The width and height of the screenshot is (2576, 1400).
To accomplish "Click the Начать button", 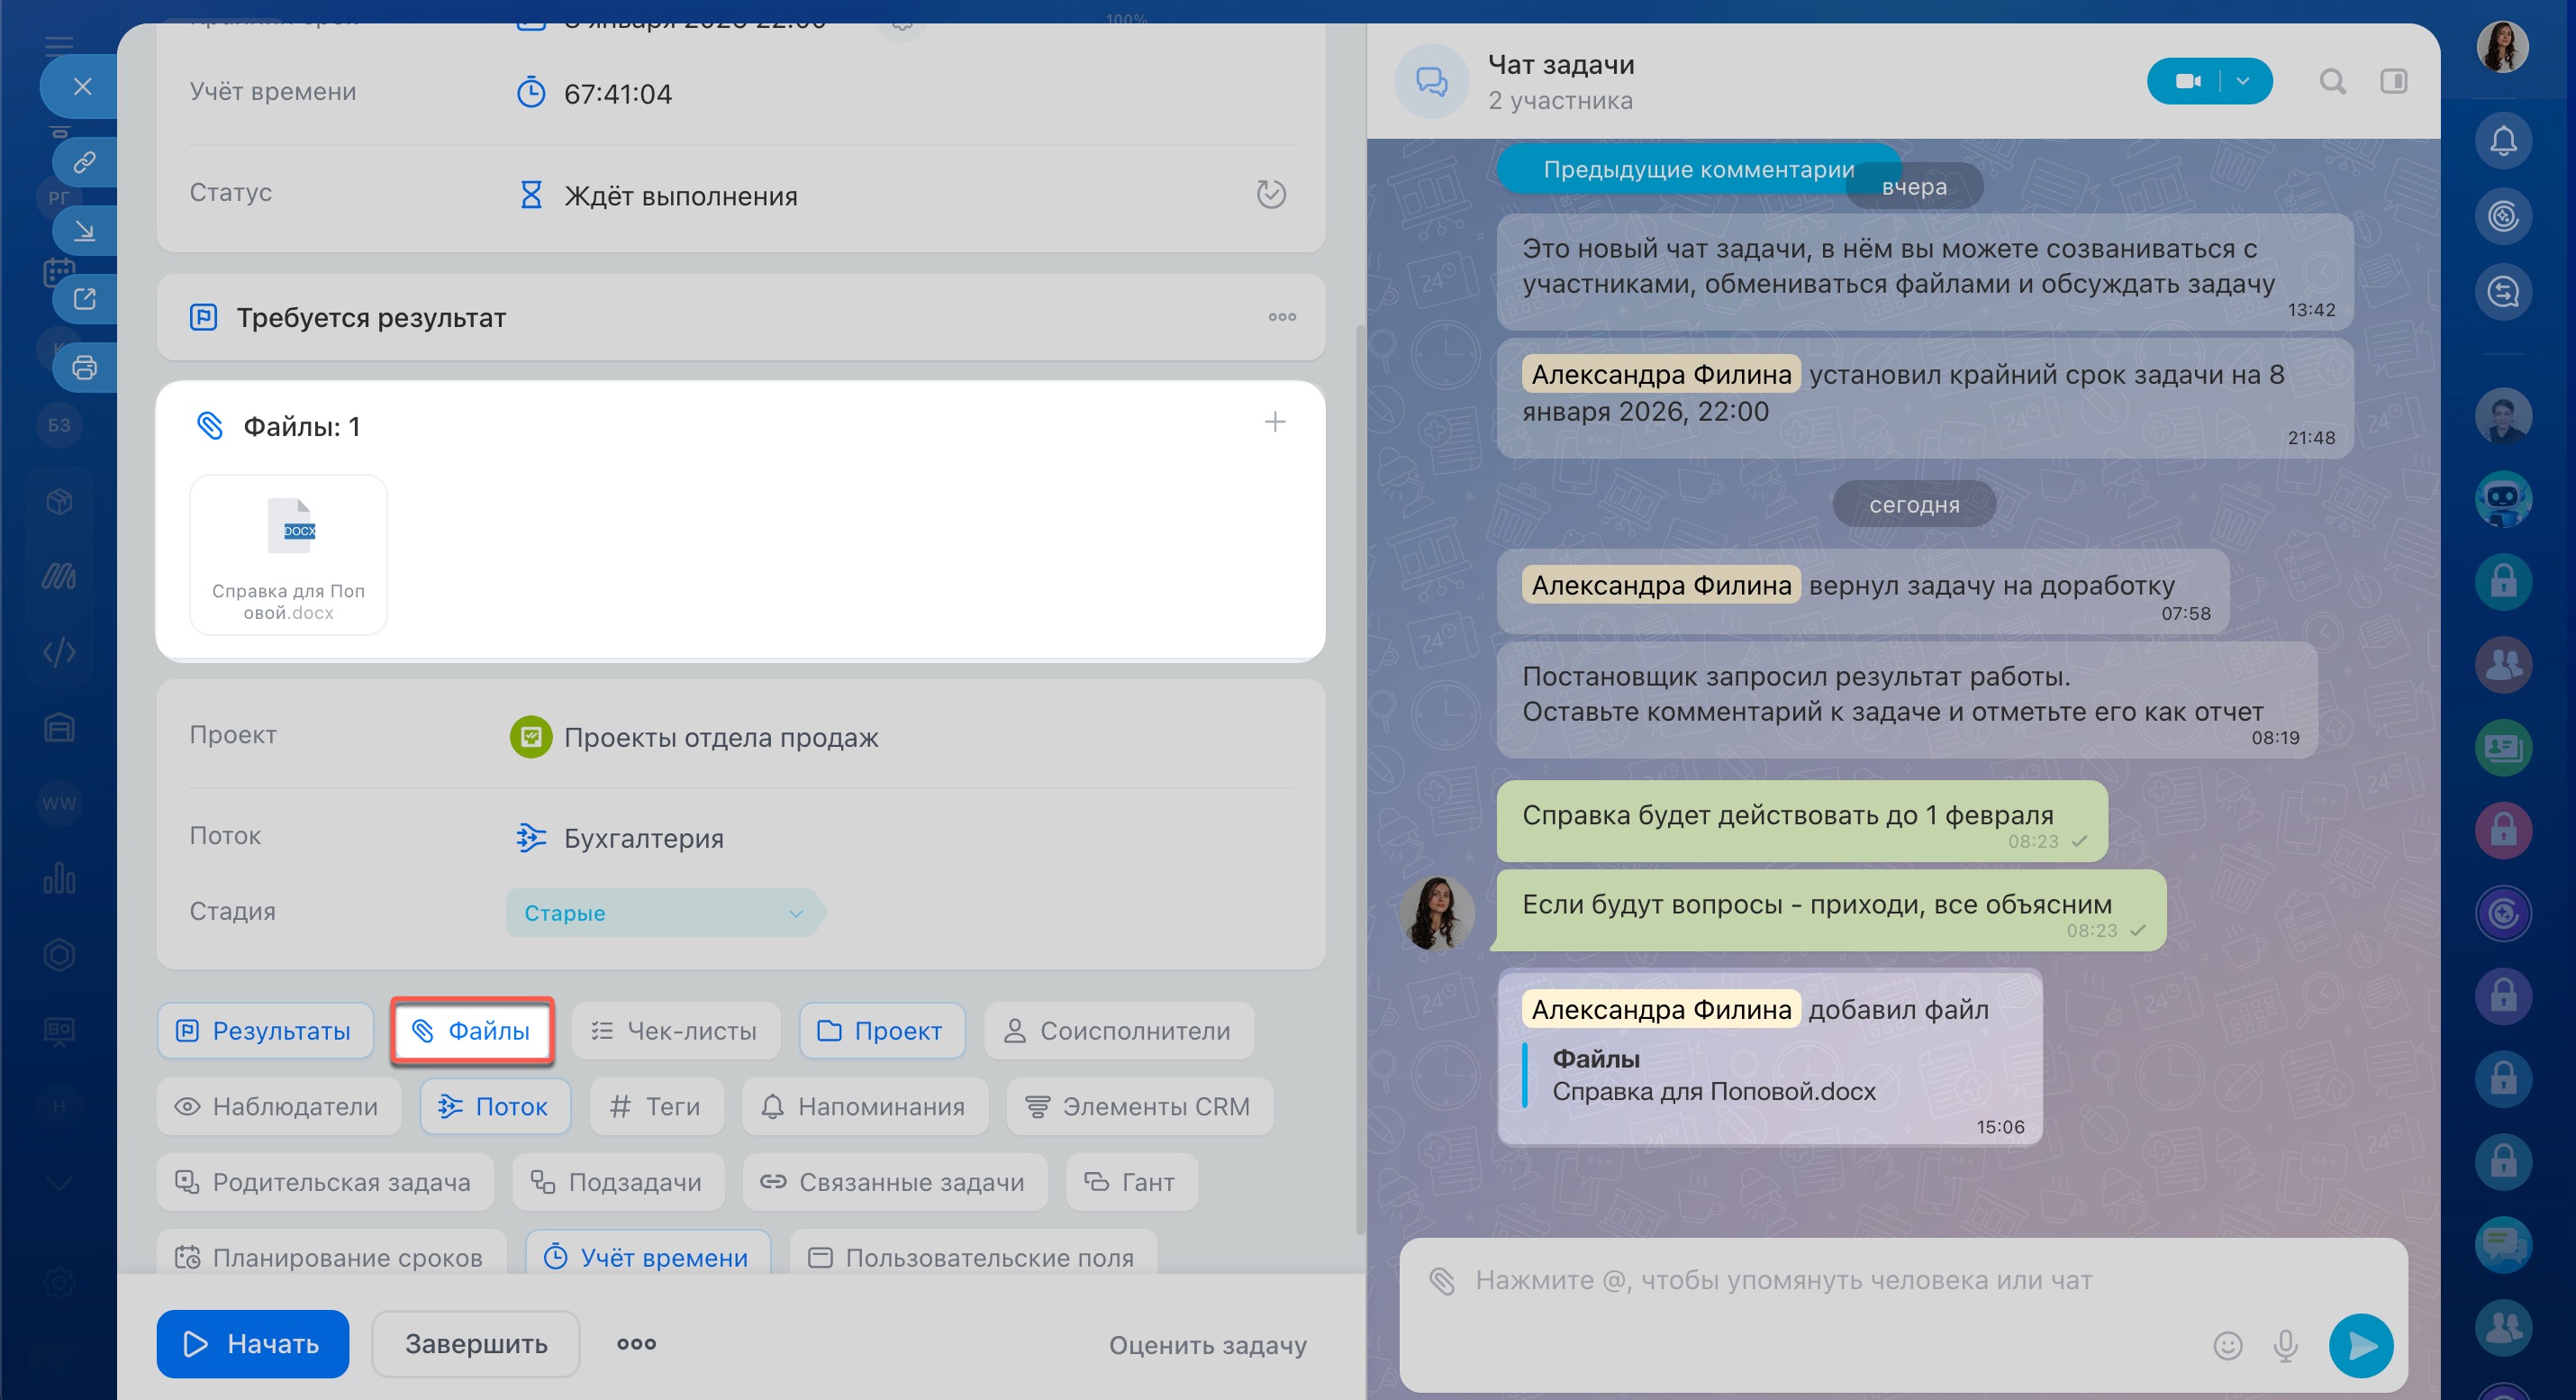I will [252, 1343].
